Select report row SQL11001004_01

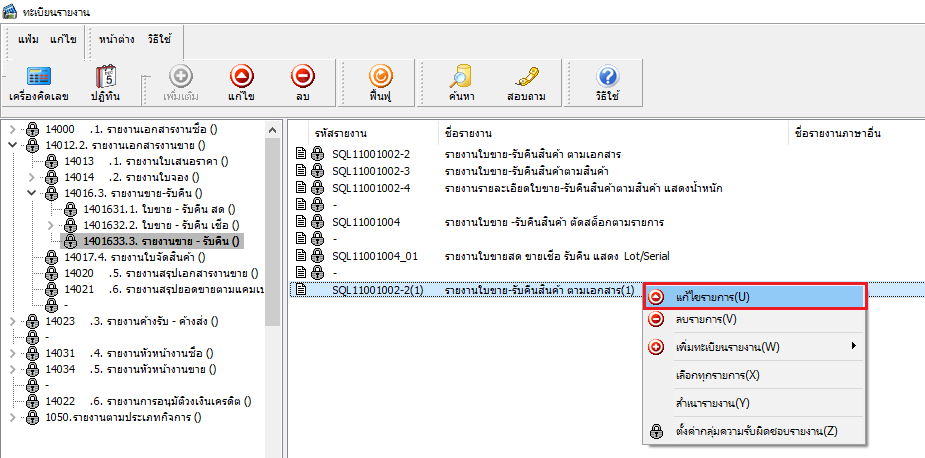tap(374, 256)
